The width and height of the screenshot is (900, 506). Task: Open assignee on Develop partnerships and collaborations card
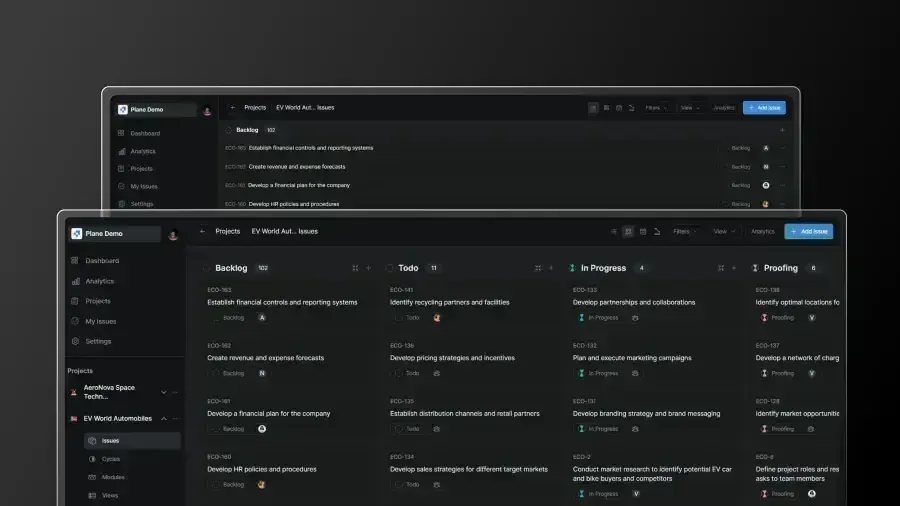tap(635, 317)
